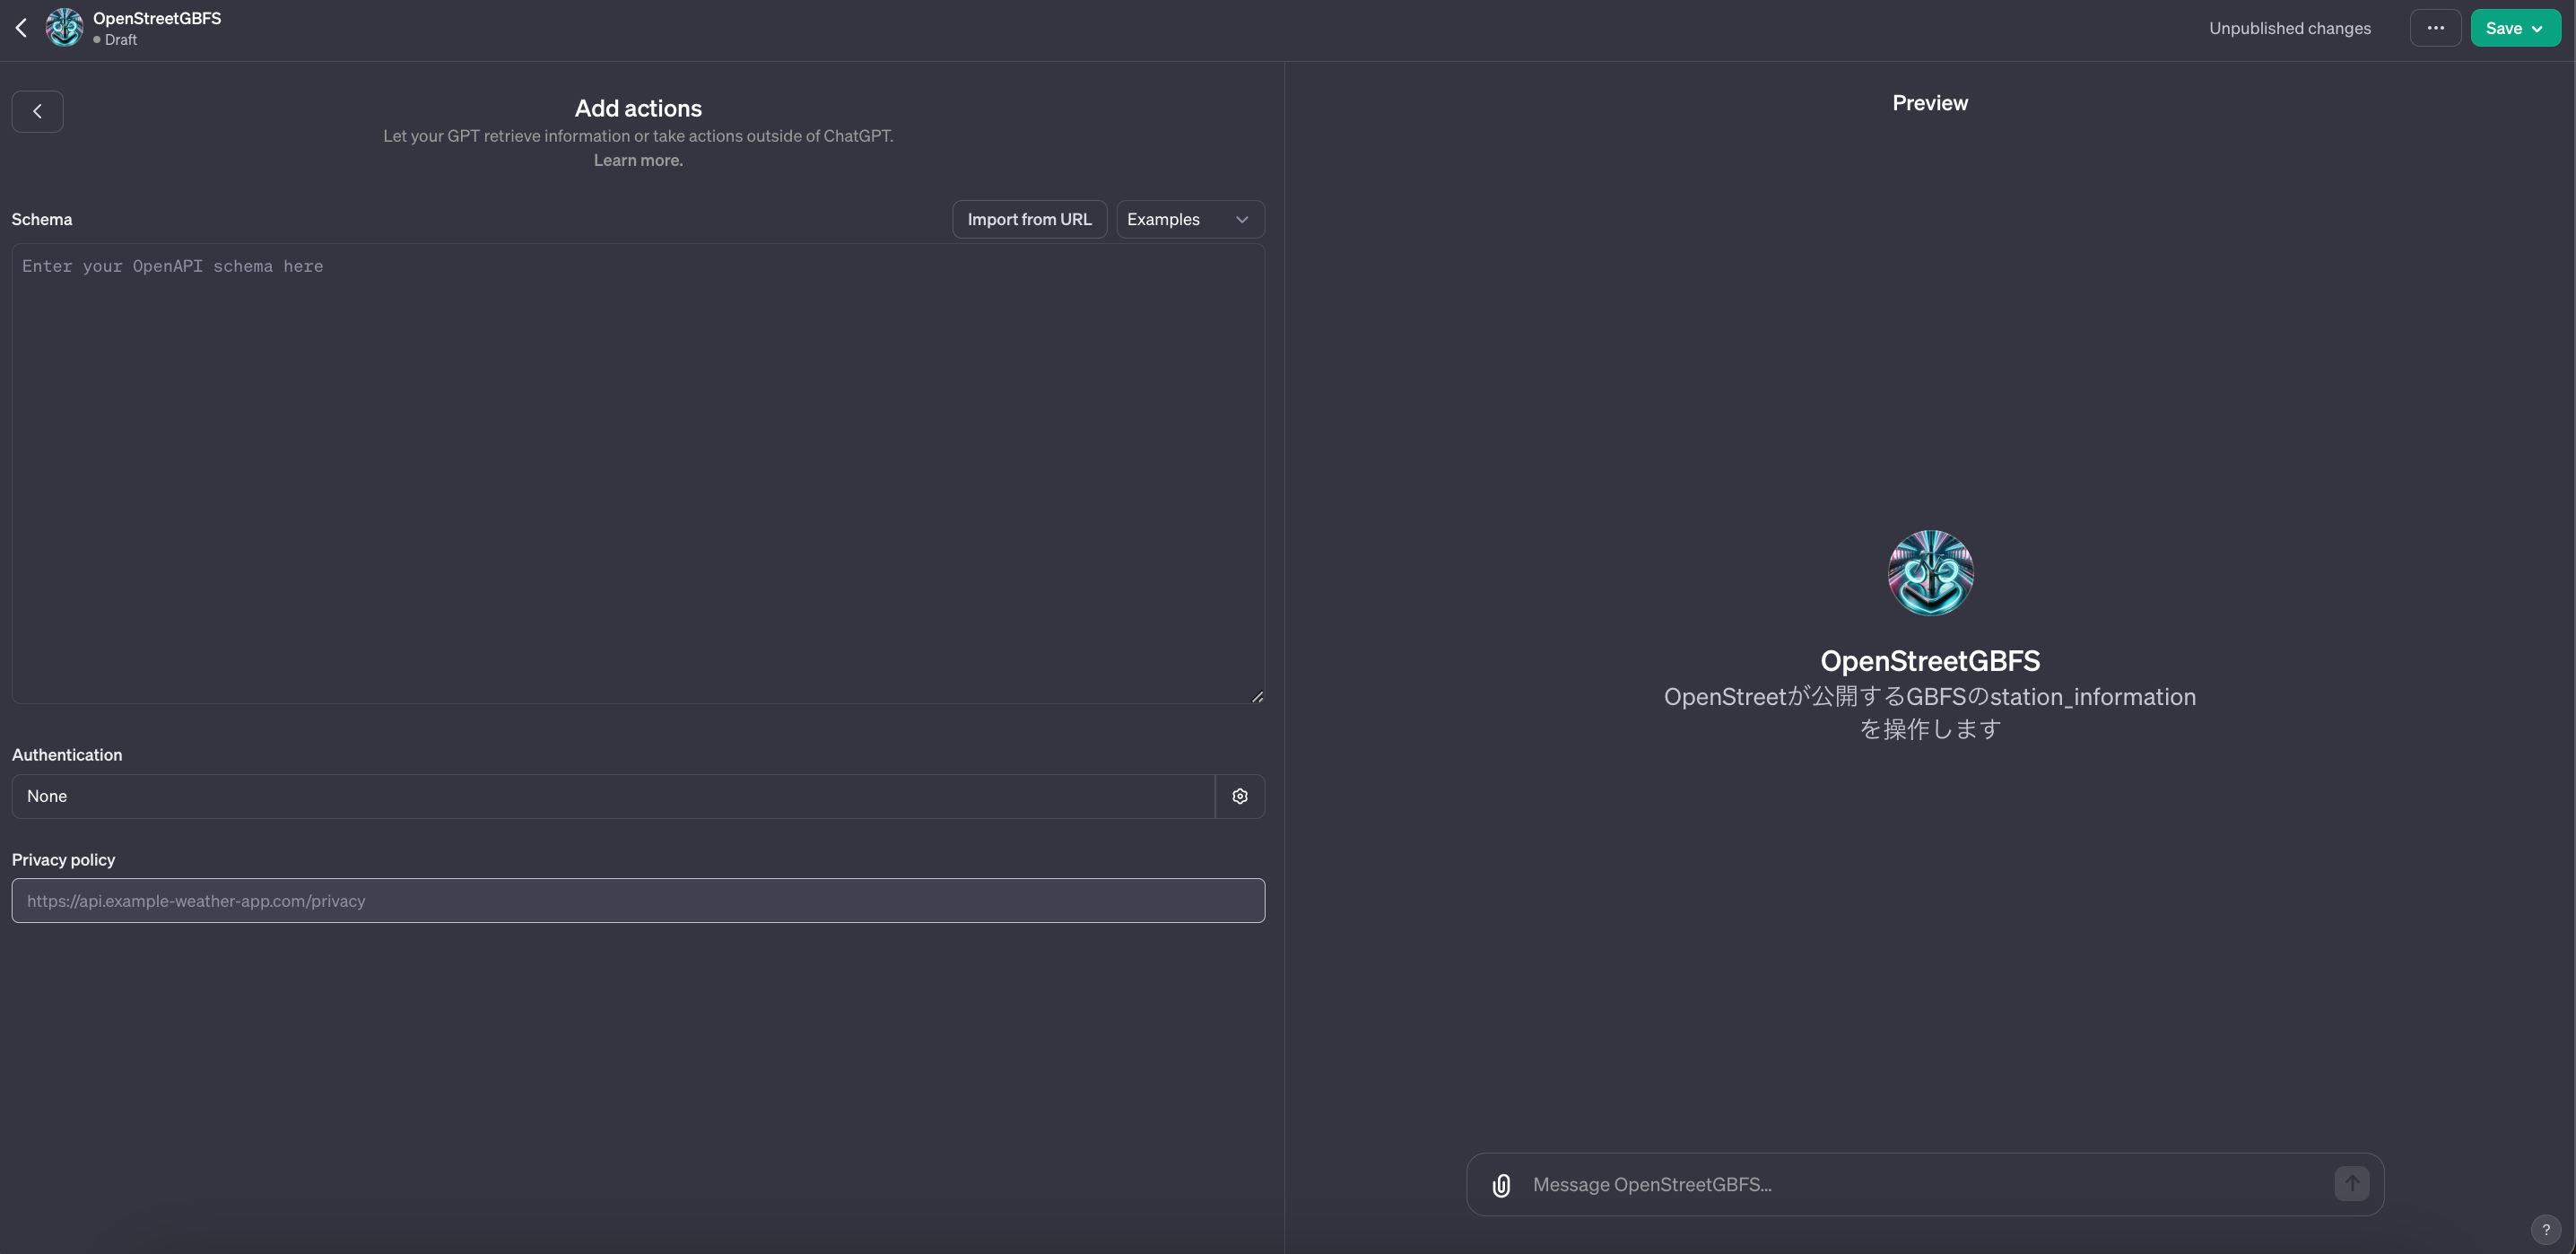Click the schema textarea resize handle
The image size is (2576, 1254).
1257,697
